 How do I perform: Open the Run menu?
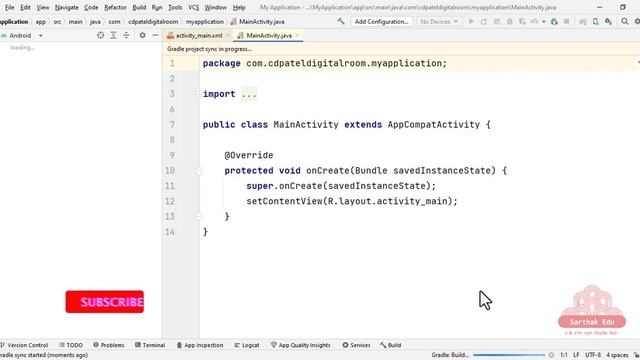pyautogui.click(x=157, y=7)
